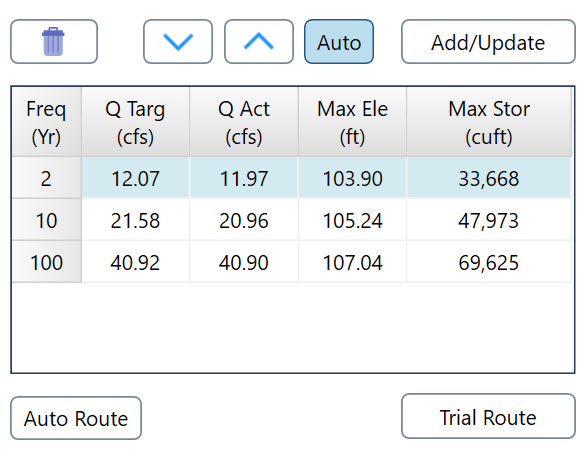This screenshot has height=449, width=584.
Task: Click the Add/Update button
Action: coord(488,42)
